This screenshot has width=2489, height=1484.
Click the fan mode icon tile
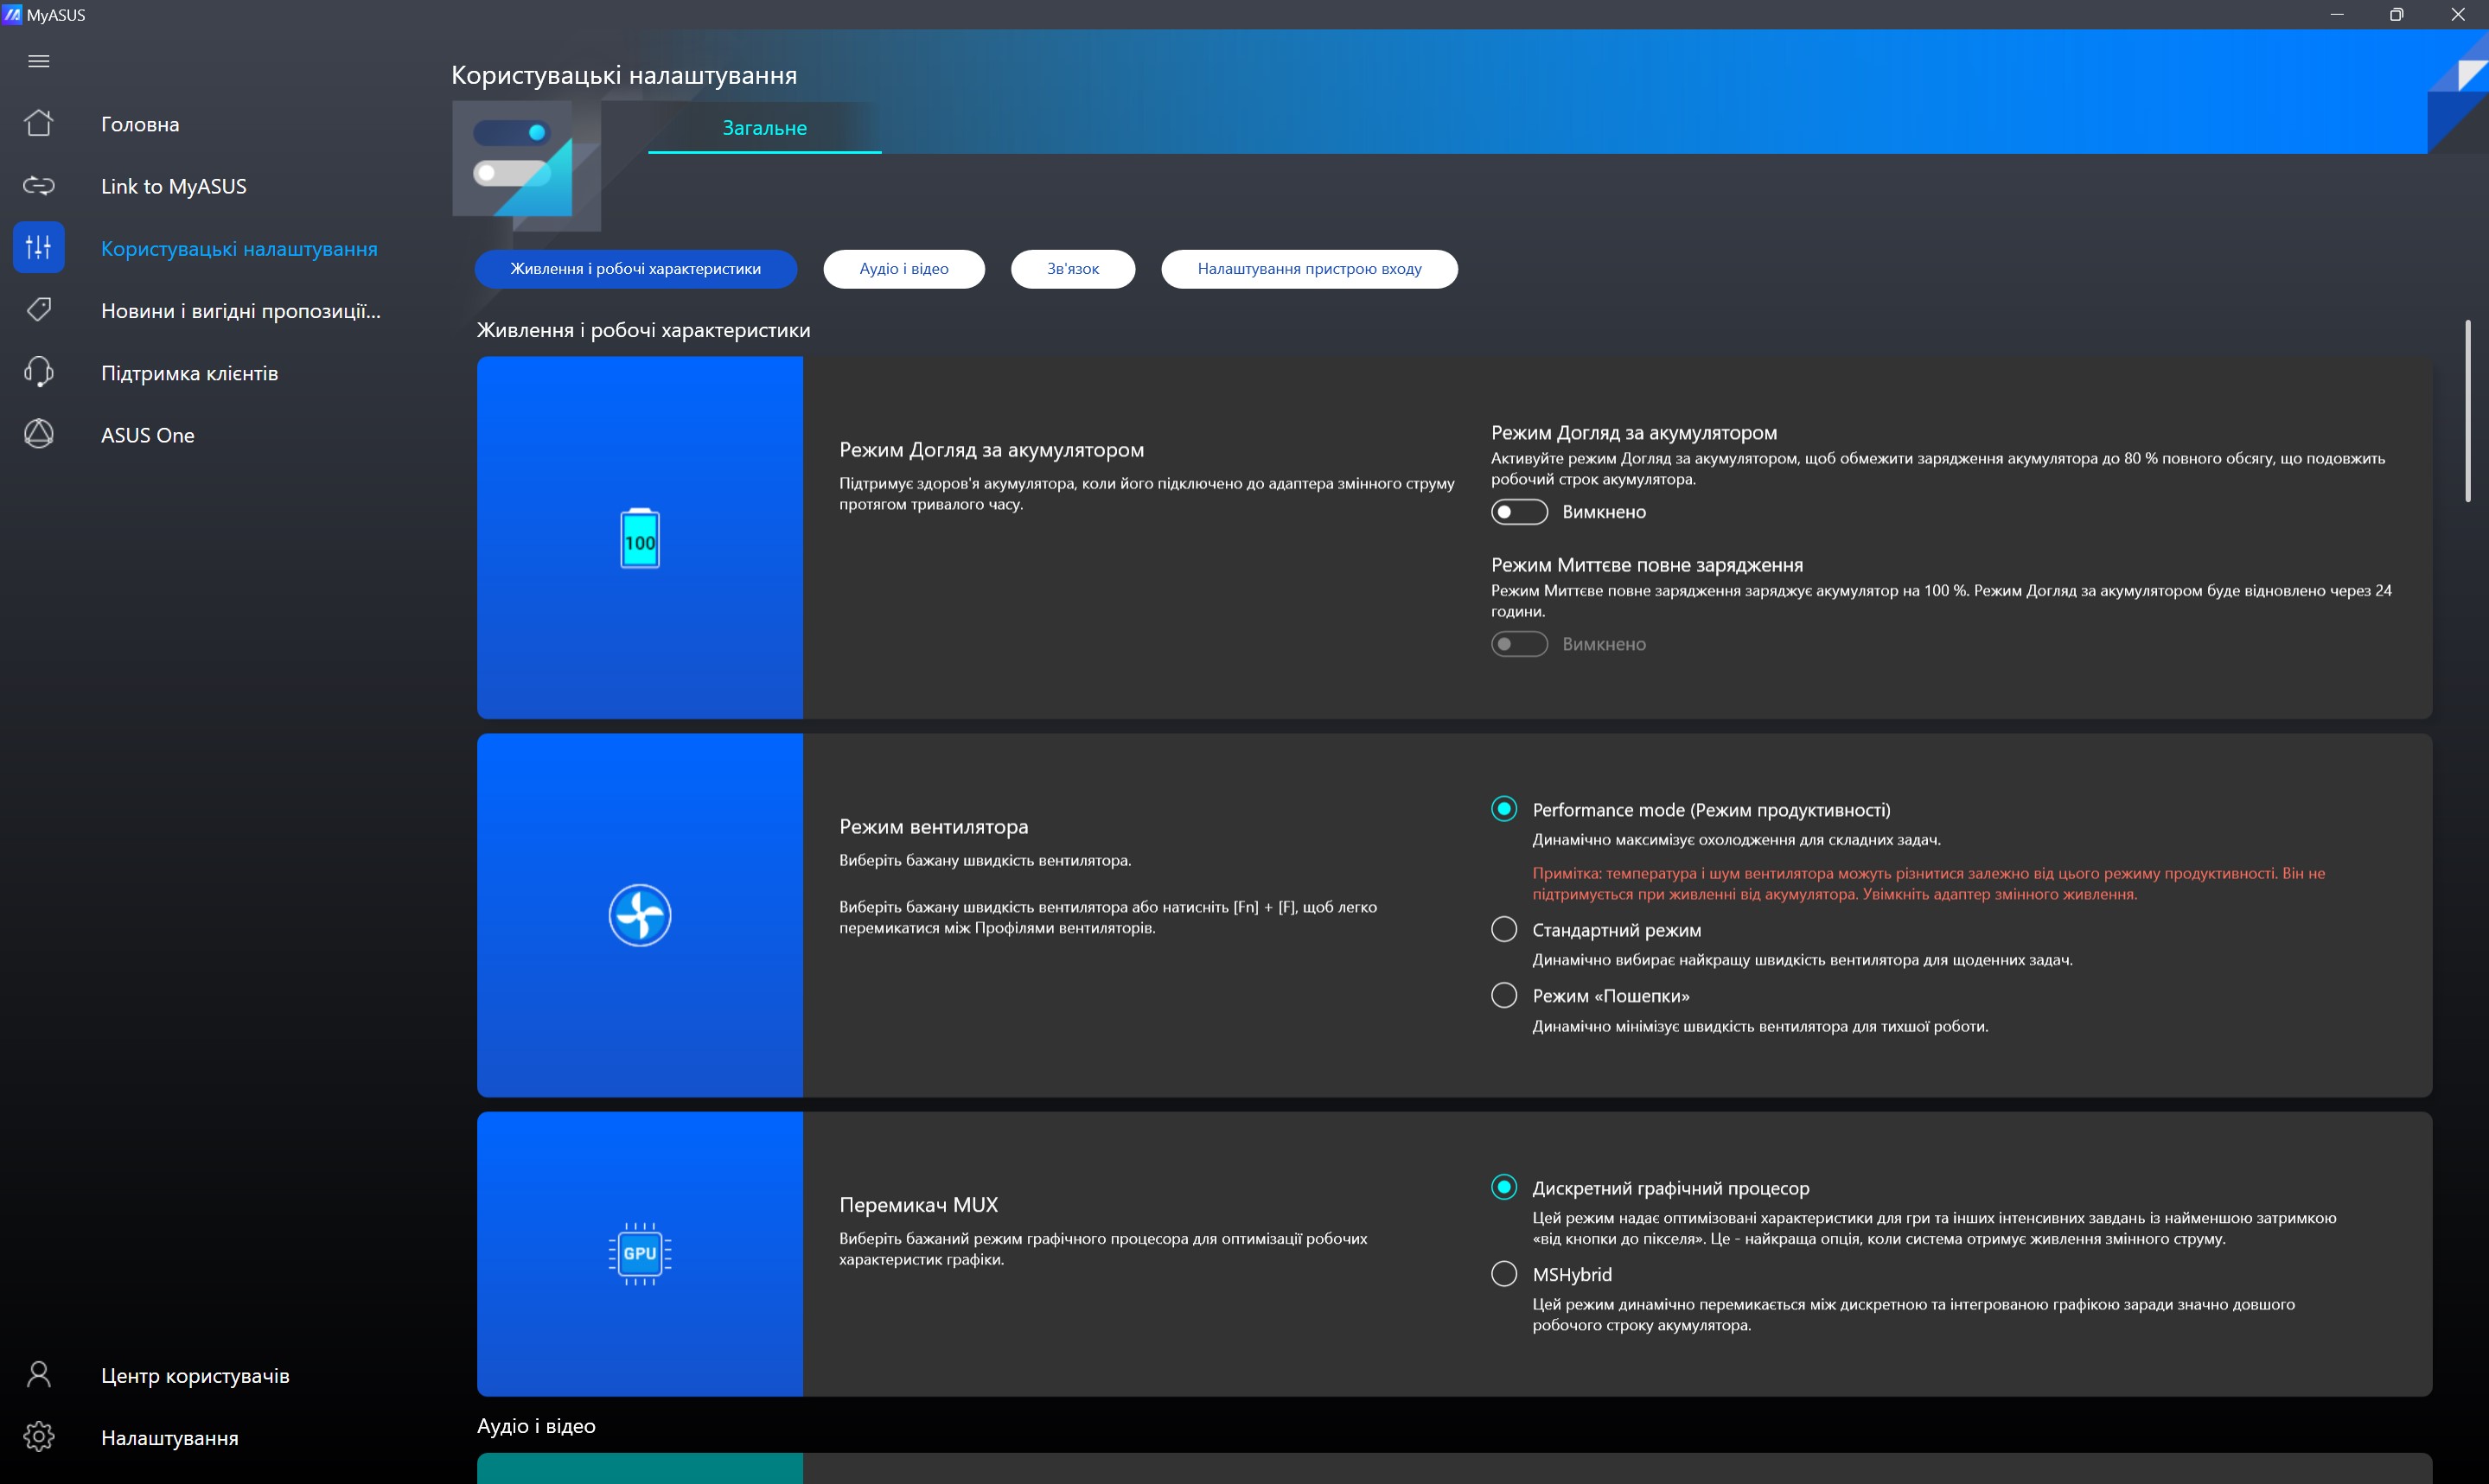pos(640,914)
